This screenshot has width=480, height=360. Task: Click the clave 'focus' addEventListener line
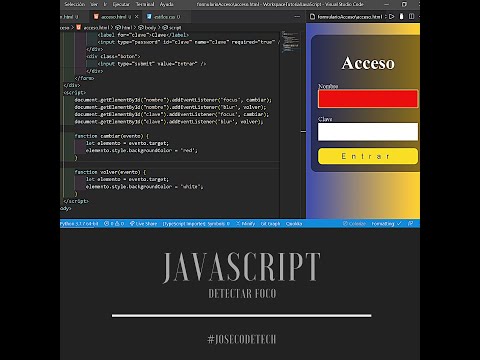[172, 114]
